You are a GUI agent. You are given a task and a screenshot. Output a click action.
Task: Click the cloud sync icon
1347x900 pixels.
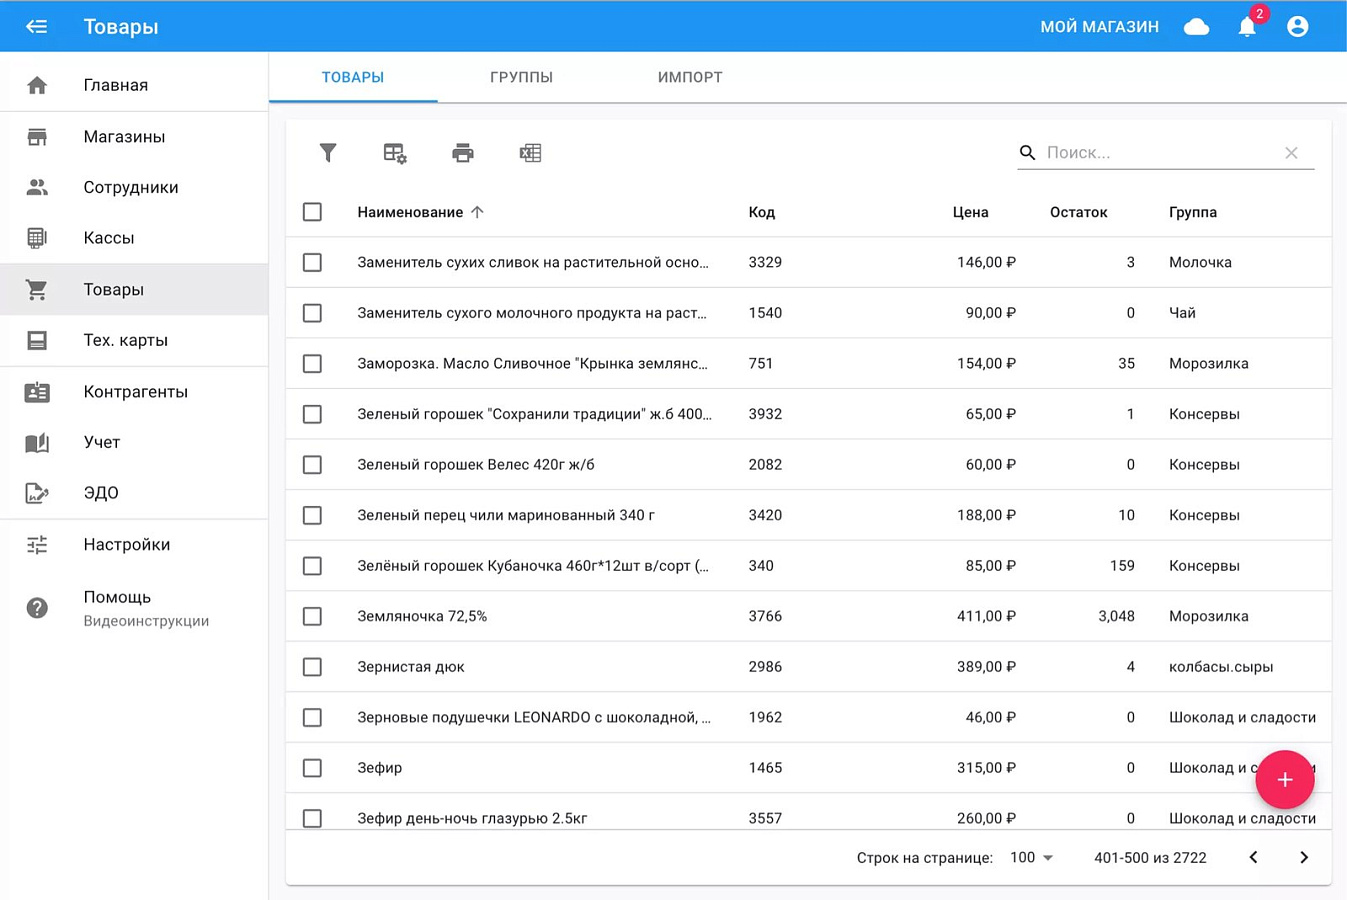(x=1196, y=27)
